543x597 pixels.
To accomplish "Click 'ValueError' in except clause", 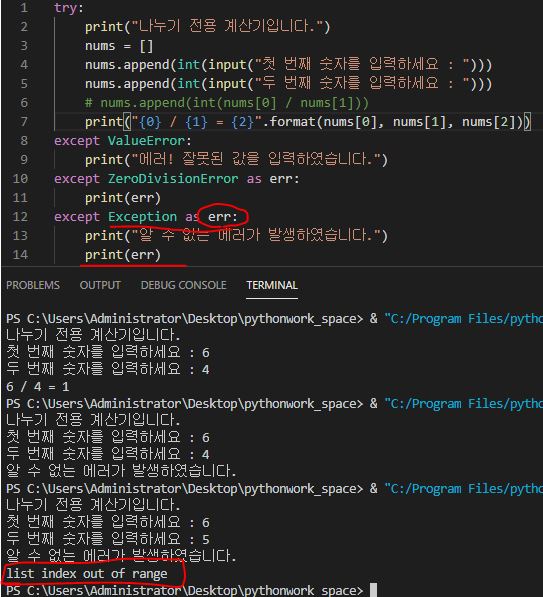I will 146,141.
